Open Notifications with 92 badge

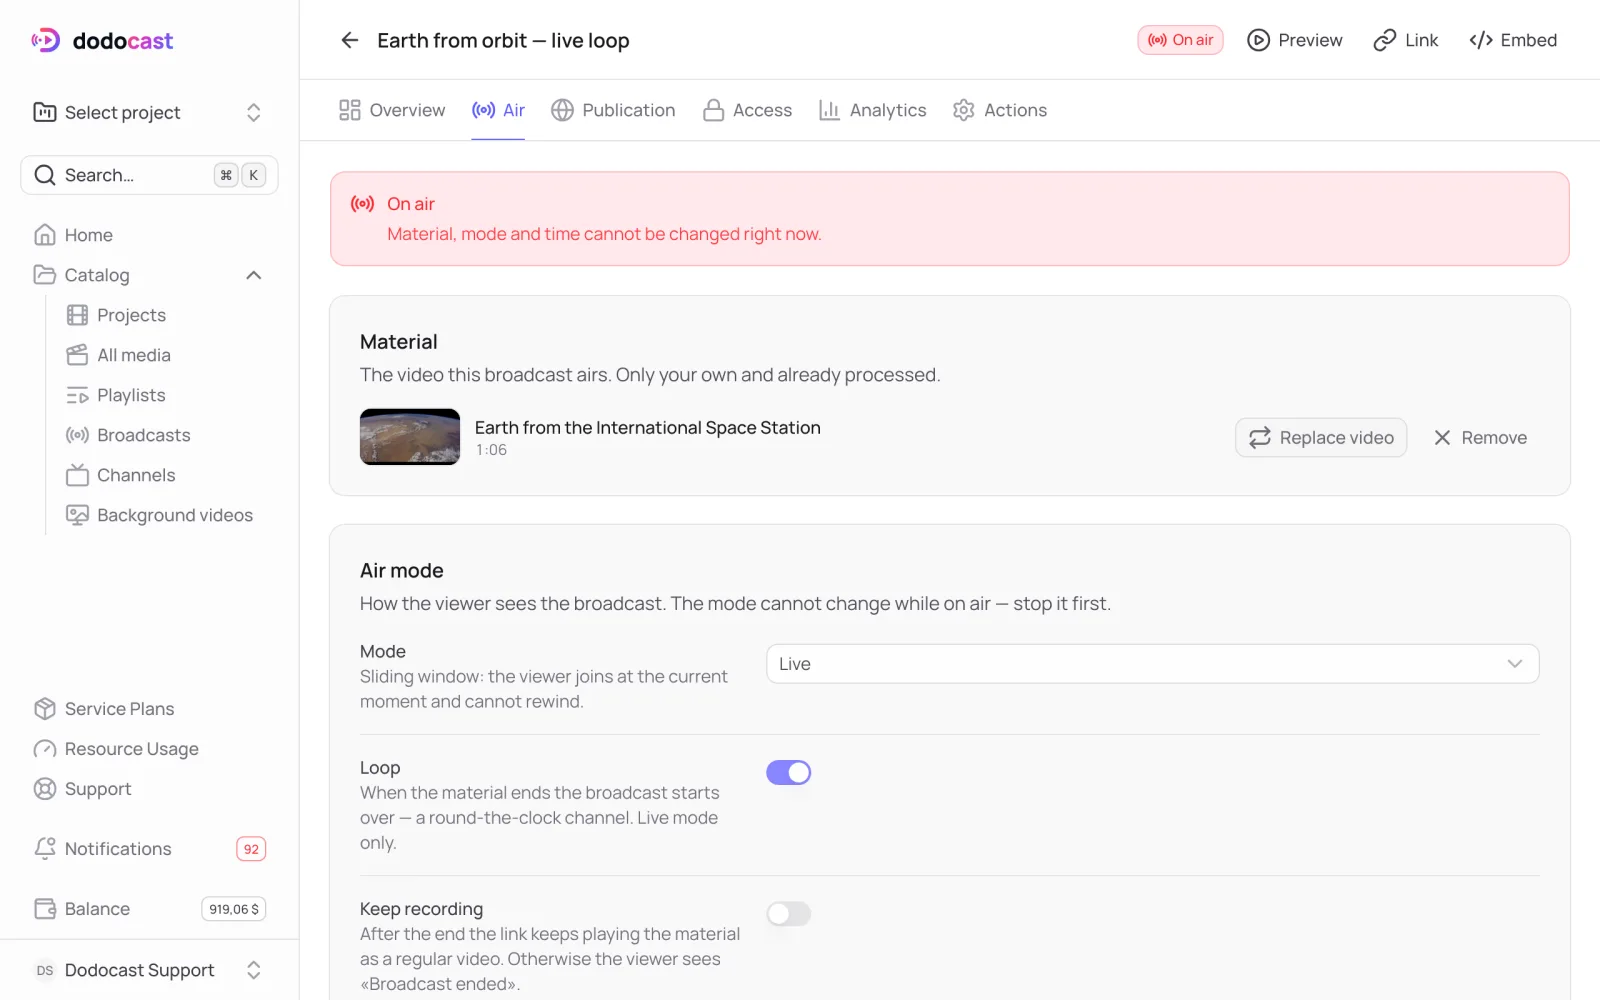click(x=150, y=849)
